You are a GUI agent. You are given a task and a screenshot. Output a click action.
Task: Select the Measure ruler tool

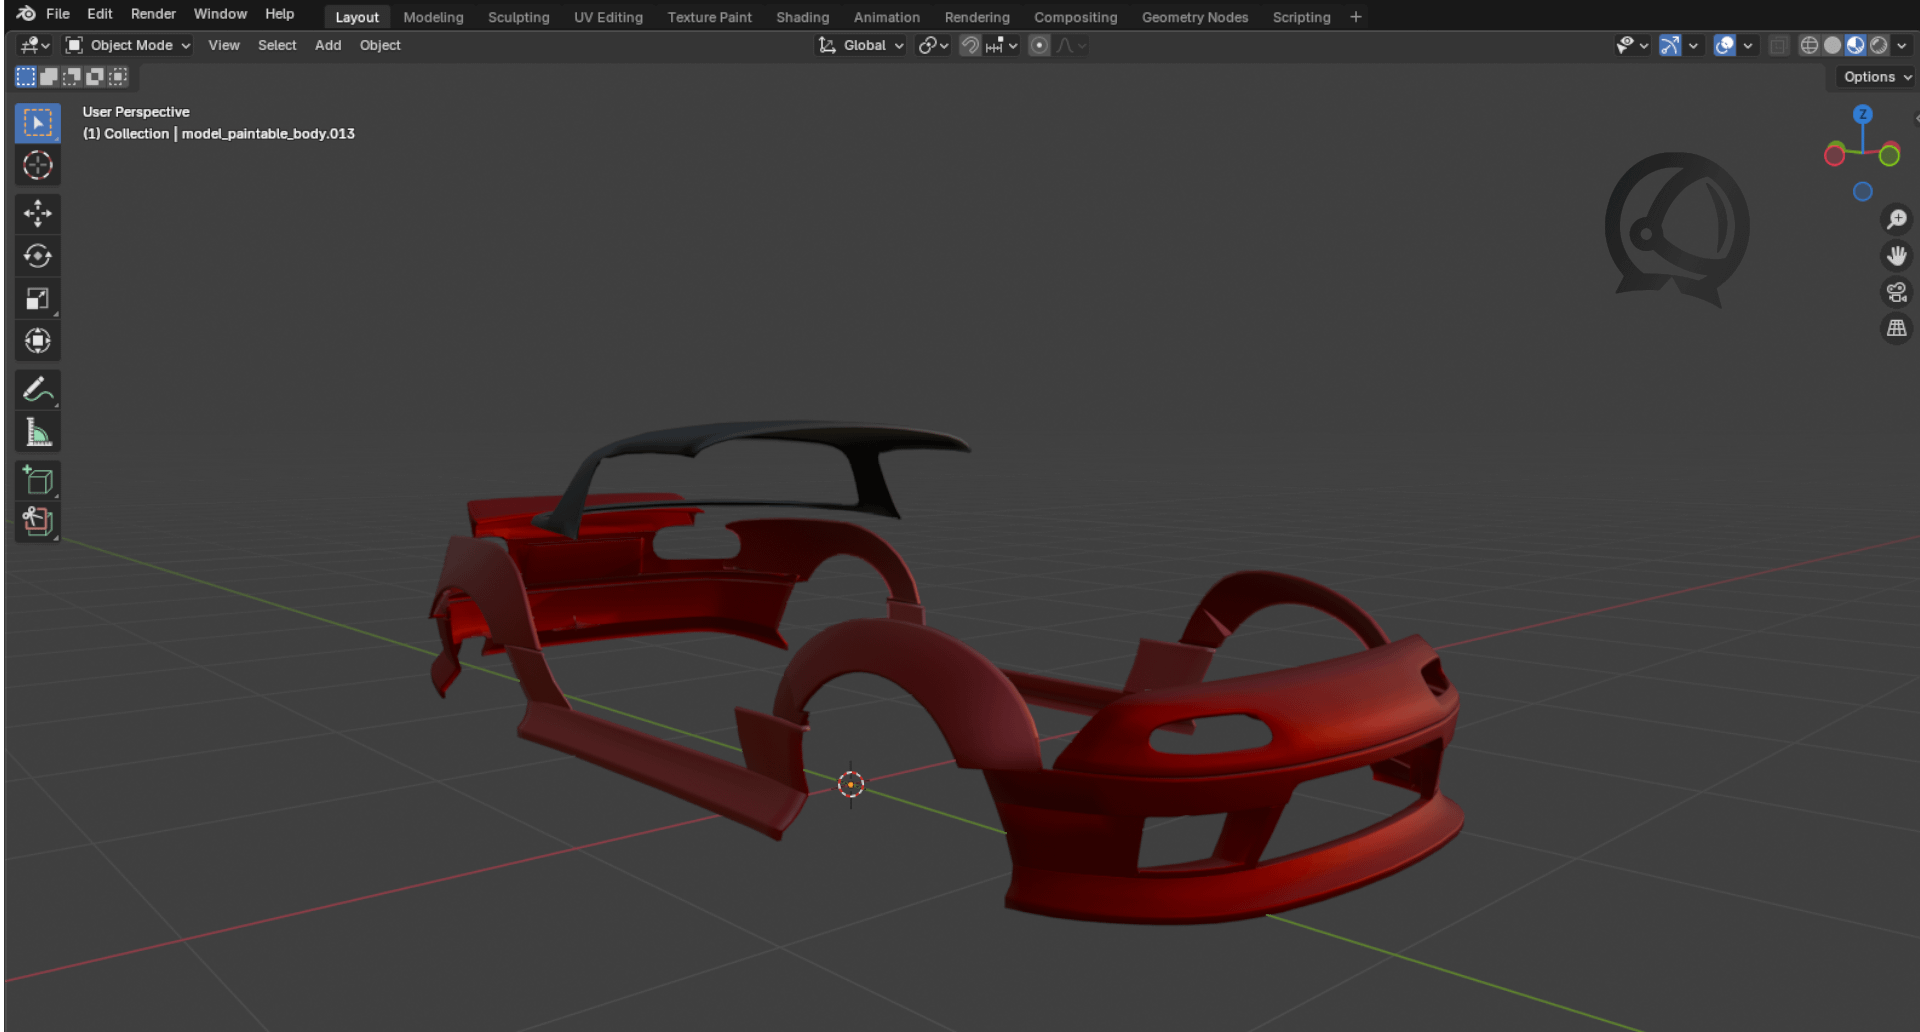pos(38,433)
